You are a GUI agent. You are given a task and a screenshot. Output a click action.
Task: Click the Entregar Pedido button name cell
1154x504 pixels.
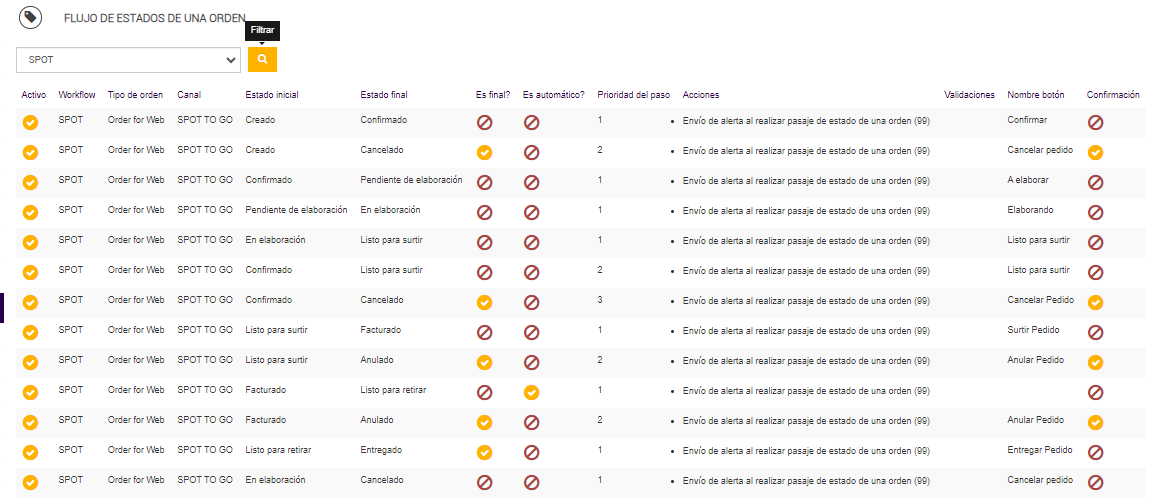1040,450
